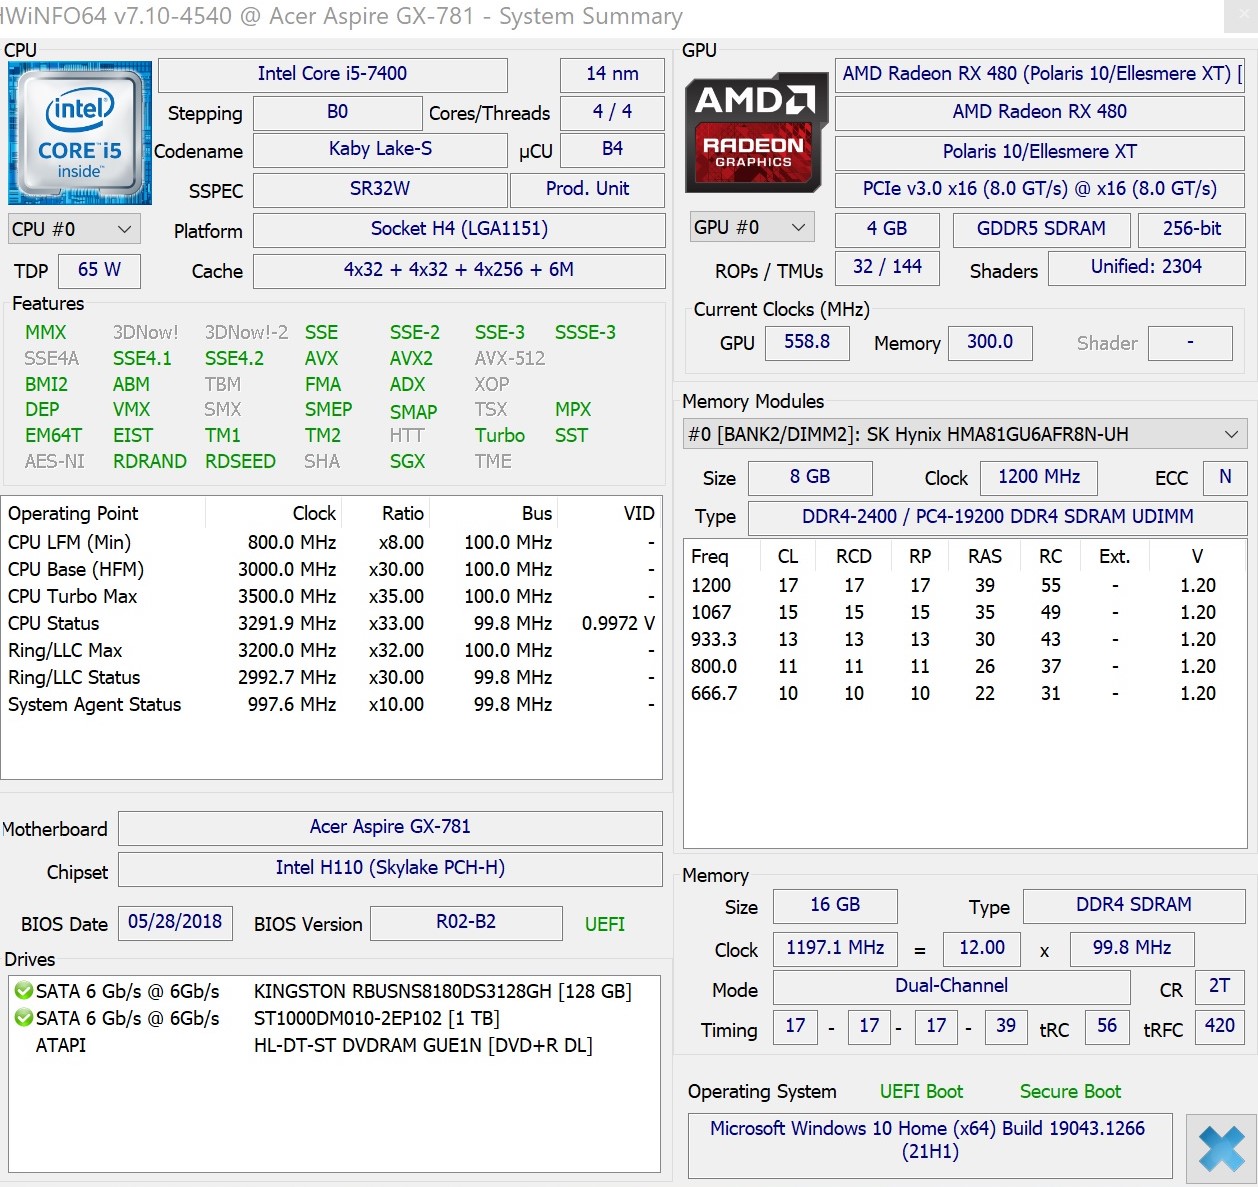This screenshot has height=1187, width=1258.
Task: Open the GPU #0 selector dropdown
Action: click(x=751, y=227)
